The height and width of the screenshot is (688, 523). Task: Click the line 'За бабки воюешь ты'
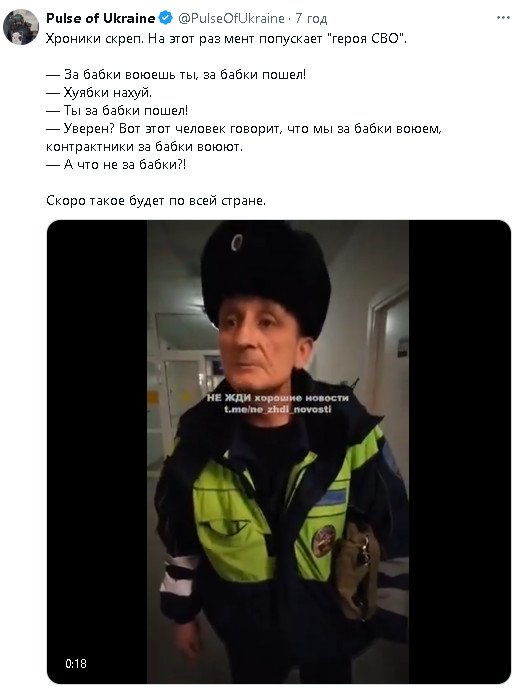(x=176, y=75)
